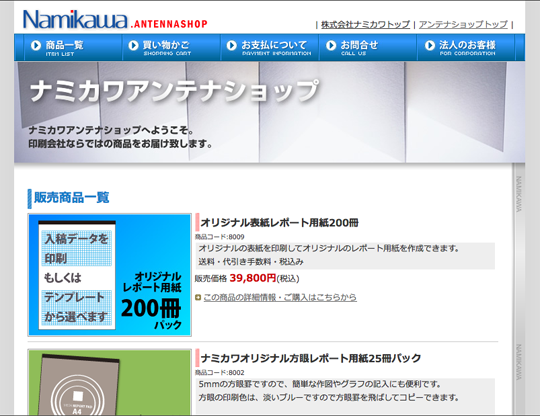Select description 5mmの方眼罫ですので text
Viewport: 540px width, 416px height.
[320, 384]
